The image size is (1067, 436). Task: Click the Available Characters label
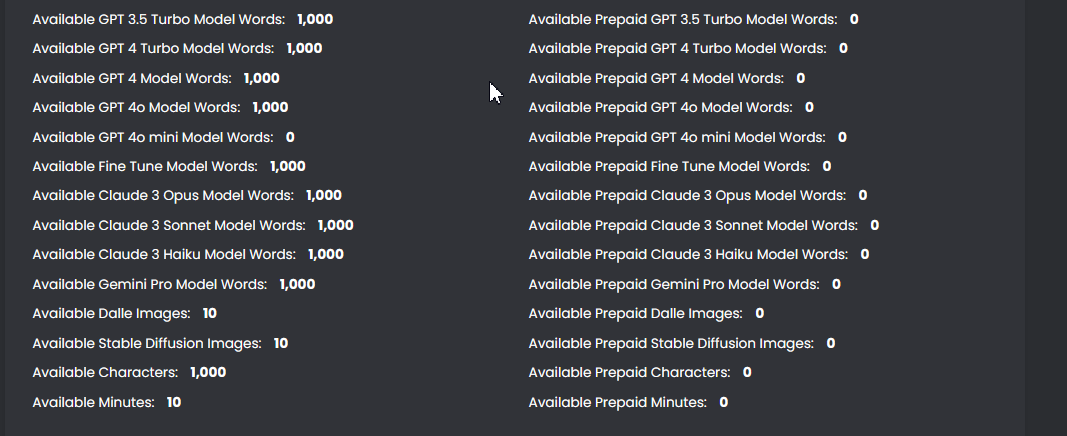(x=105, y=373)
